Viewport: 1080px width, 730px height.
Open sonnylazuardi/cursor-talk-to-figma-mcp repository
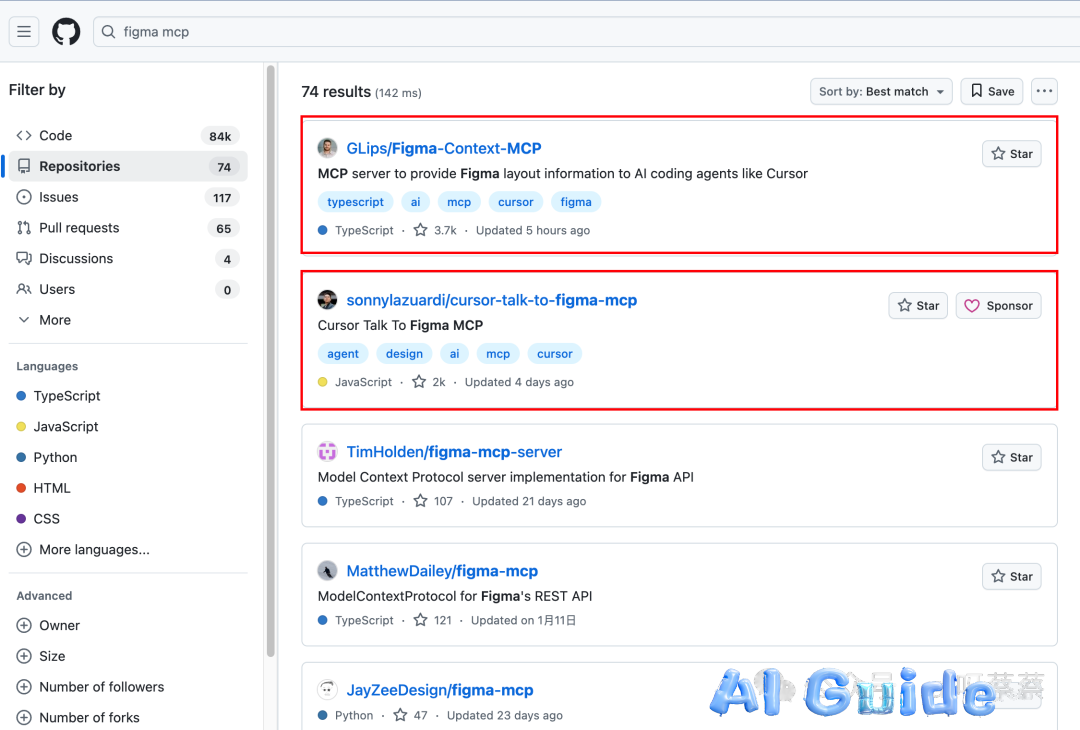pyautogui.click(x=492, y=300)
